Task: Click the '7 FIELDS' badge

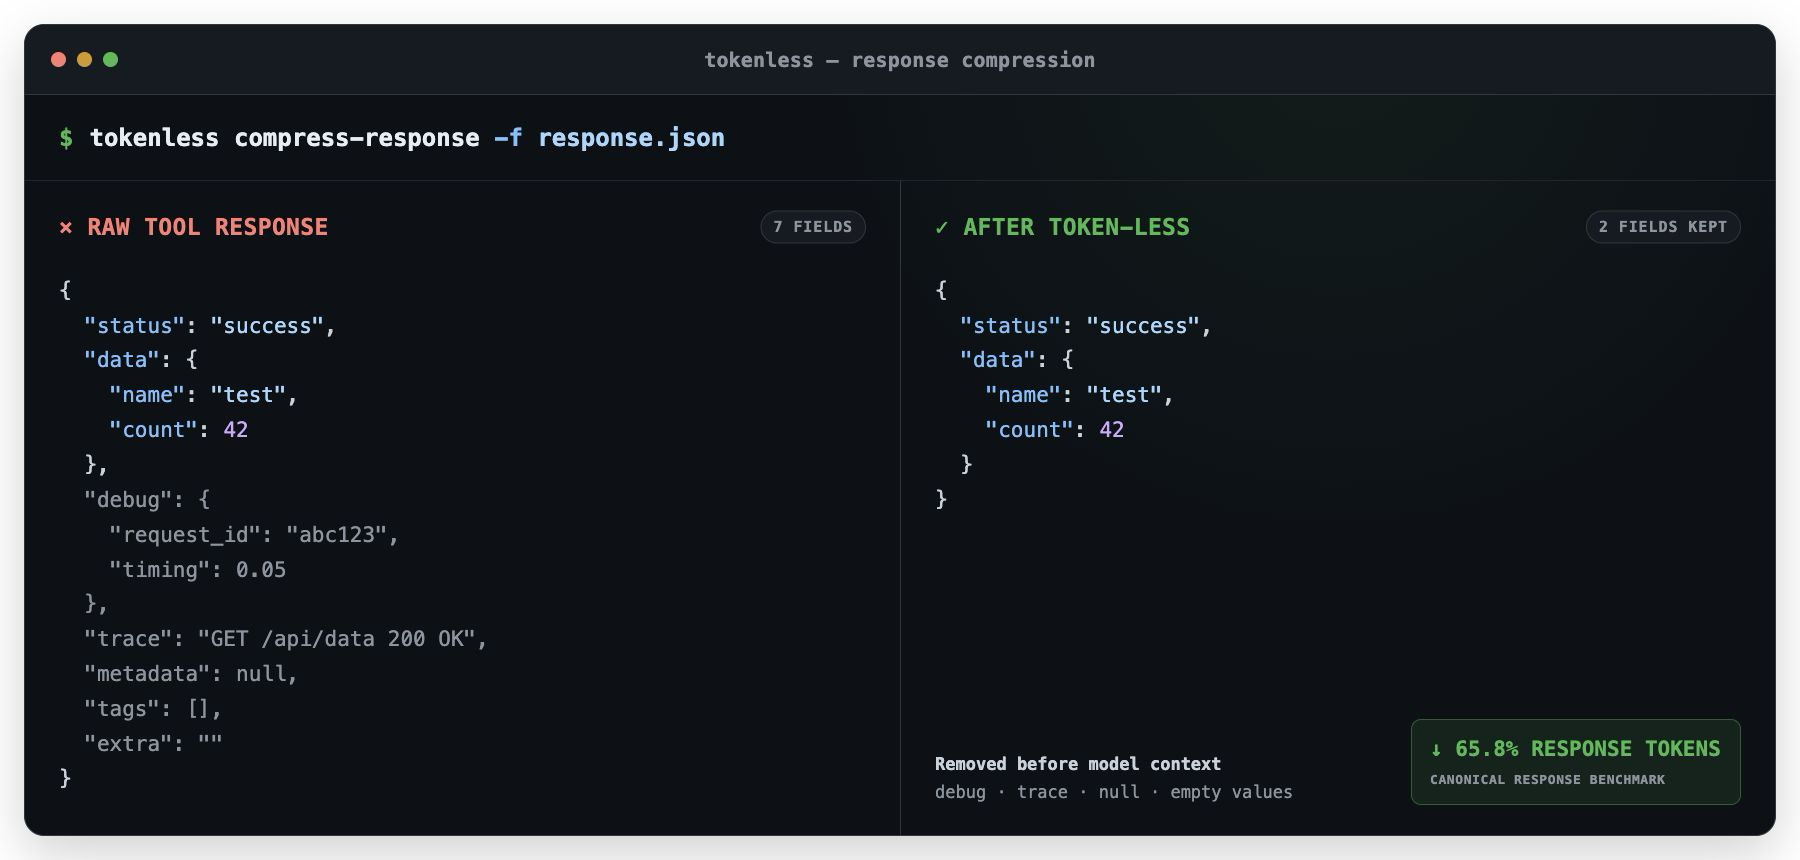Action: click(813, 227)
